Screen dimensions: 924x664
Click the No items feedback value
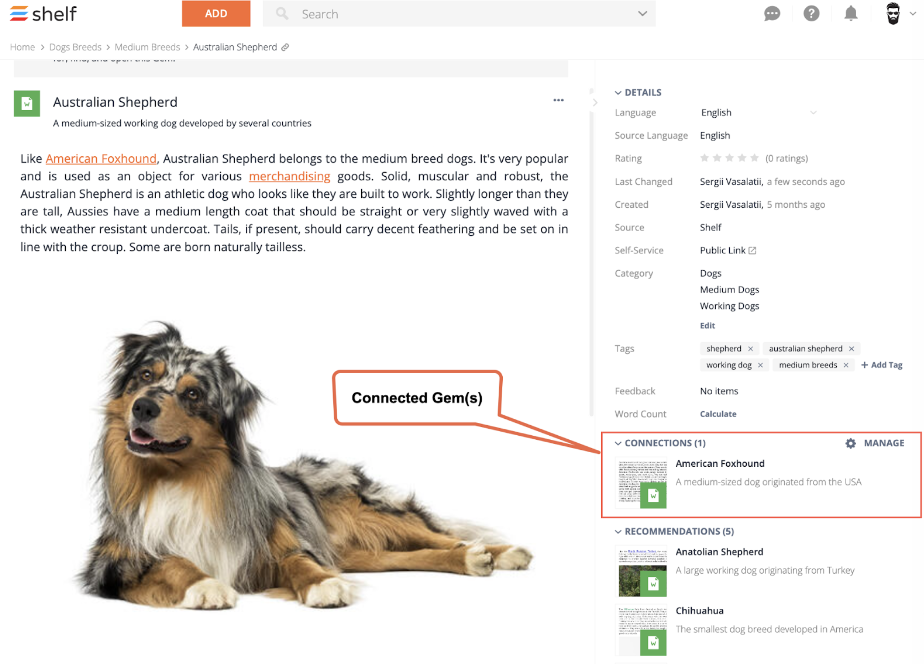click(719, 391)
